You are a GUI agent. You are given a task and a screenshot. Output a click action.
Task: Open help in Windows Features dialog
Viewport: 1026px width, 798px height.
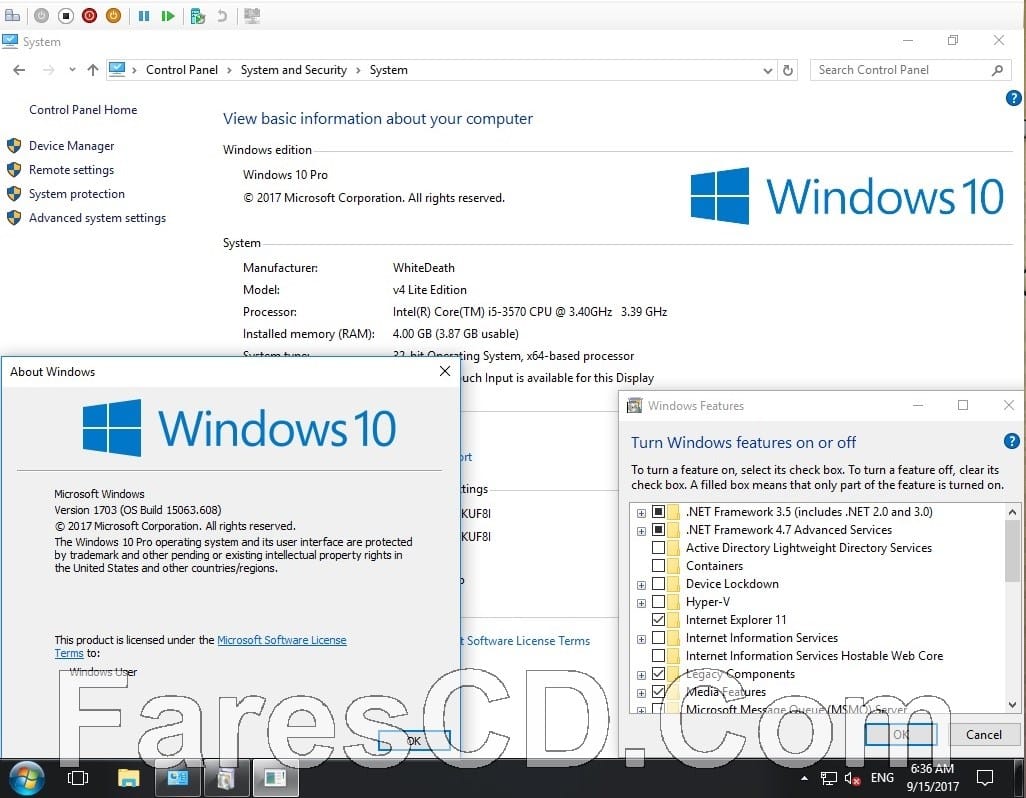pyautogui.click(x=1011, y=442)
